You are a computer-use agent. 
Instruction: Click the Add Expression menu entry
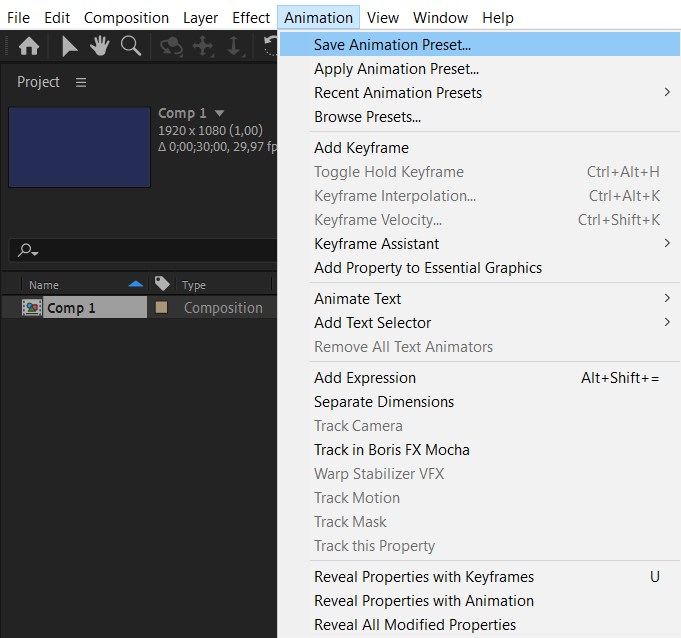tap(365, 378)
